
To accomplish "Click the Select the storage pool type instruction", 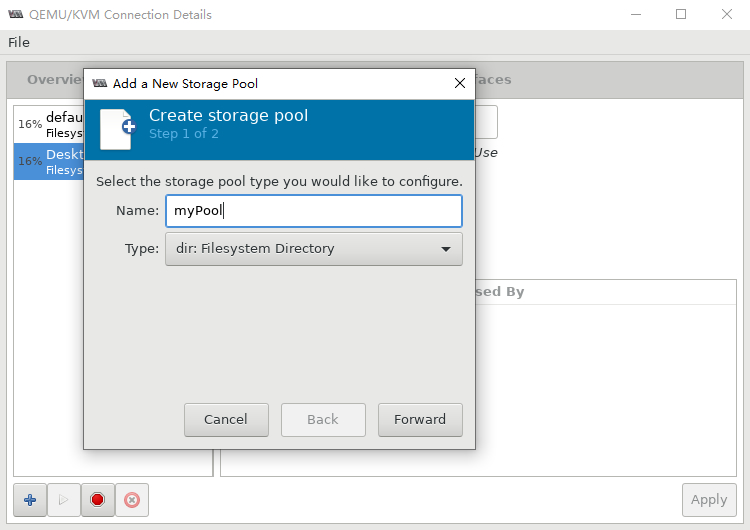I will click(x=279, y=182).
